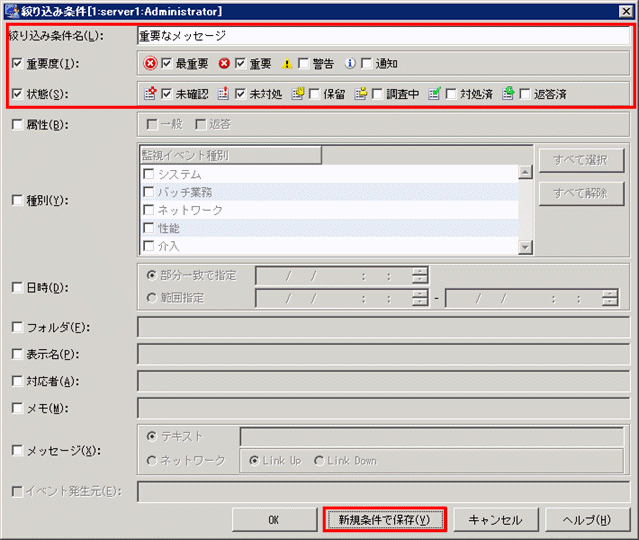Uncheck the 未対処 status checkbox
Viewport: 639px width, 540px height.
point(240,94)
